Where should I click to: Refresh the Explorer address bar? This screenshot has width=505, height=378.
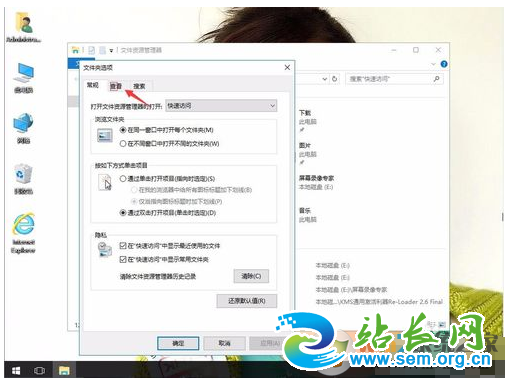pyautogui.click(x=334, y=79)
